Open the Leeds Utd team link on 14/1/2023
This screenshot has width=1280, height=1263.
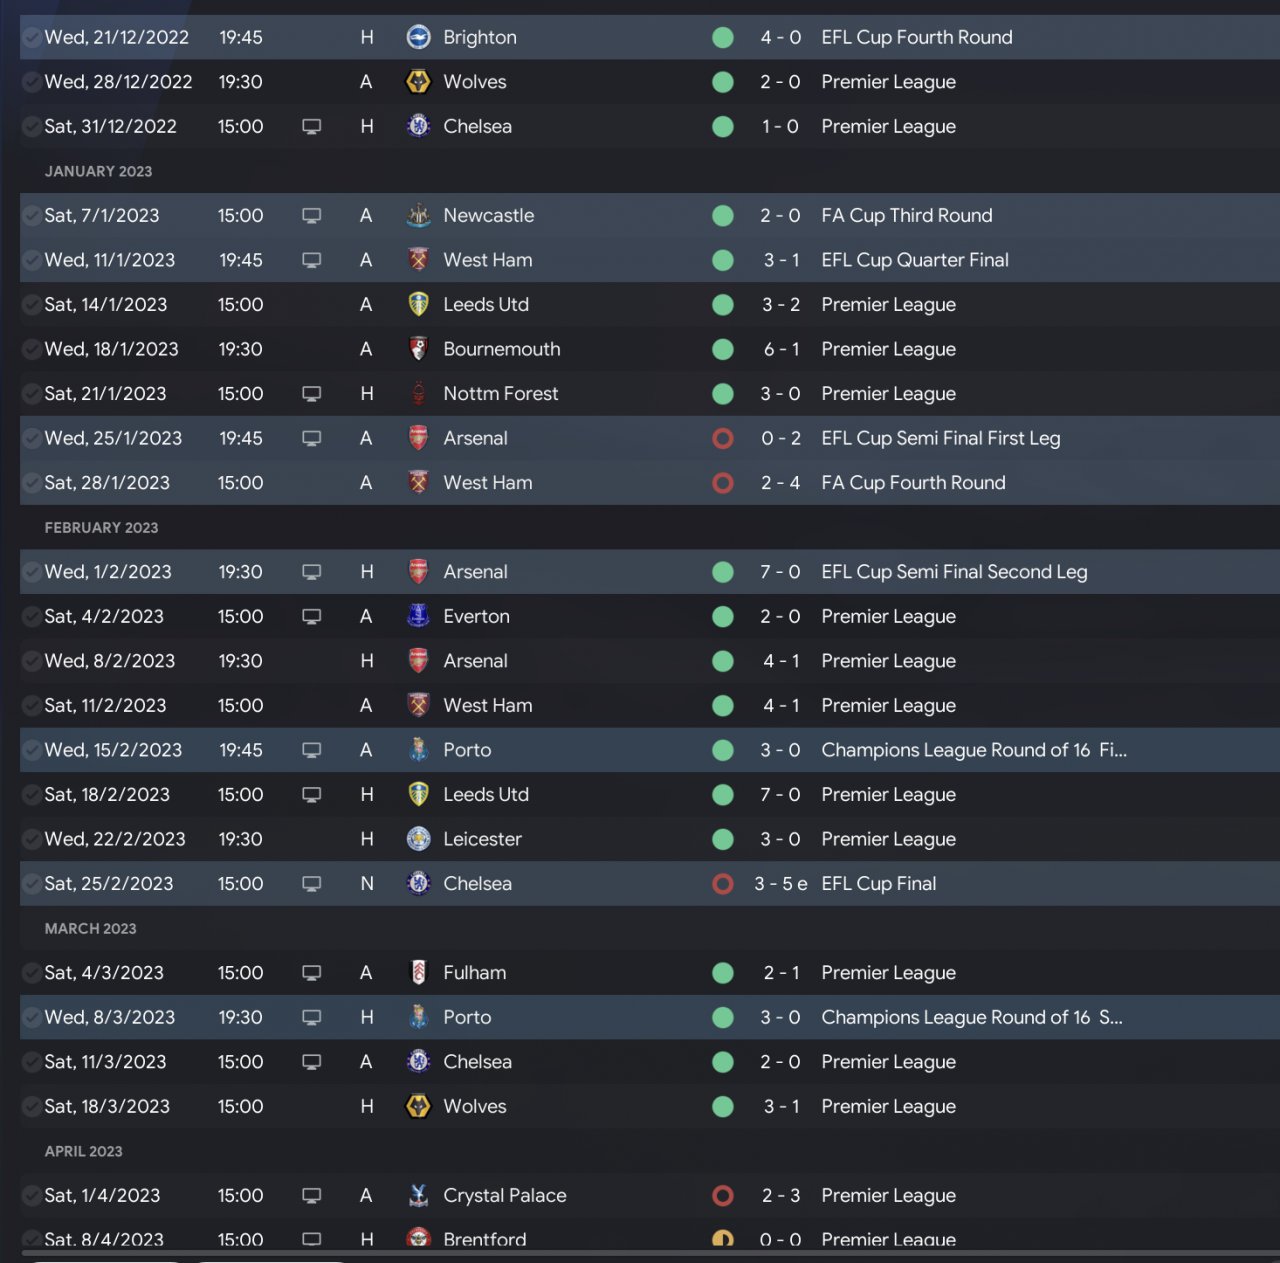pos(486,304)
